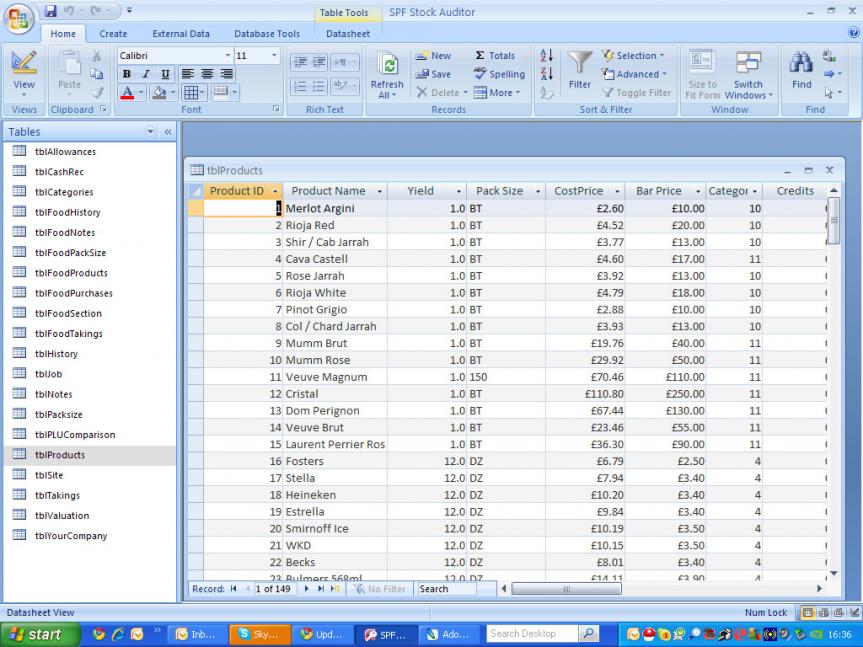Open the More records menu
The image size is (863, 647).
(x=497, y=92)
